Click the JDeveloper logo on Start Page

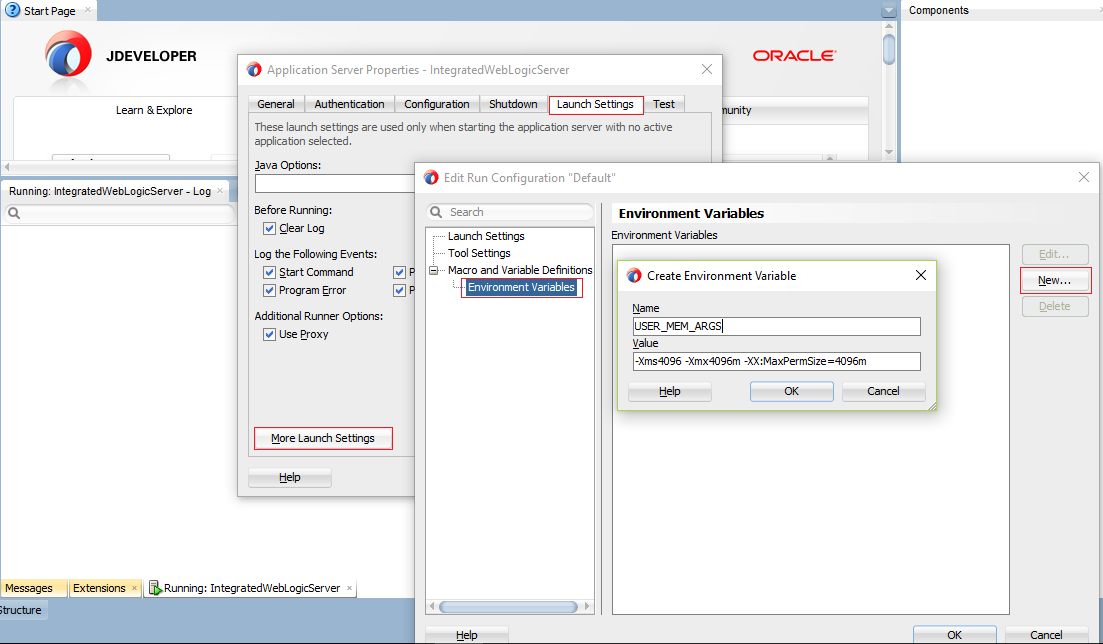pos(68,54)
